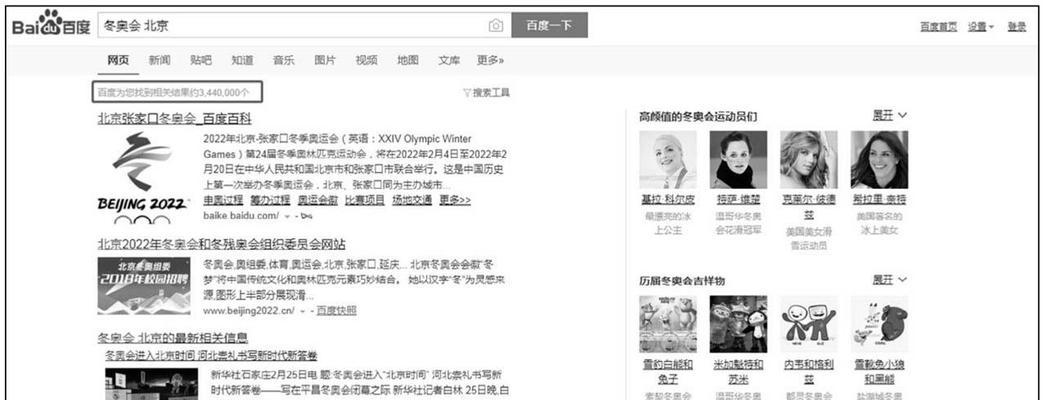Click the 2018年校园招聘 thumbnail
Viewport: 1047px width, 400px height.
click(x=144, y=286)
